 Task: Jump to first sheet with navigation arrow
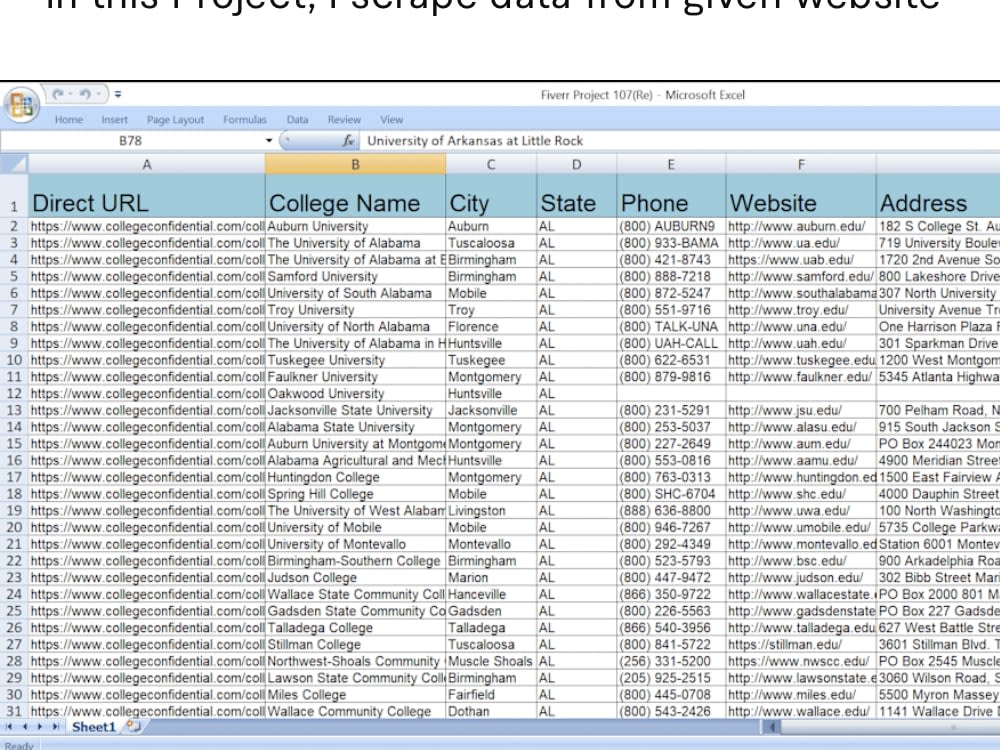coord(10,726)
